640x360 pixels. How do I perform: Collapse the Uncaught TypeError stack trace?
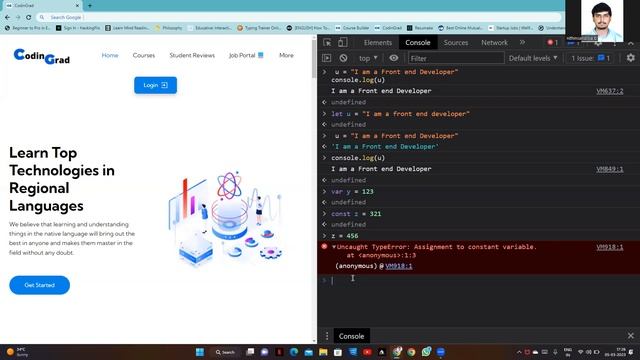coord(334,247)
